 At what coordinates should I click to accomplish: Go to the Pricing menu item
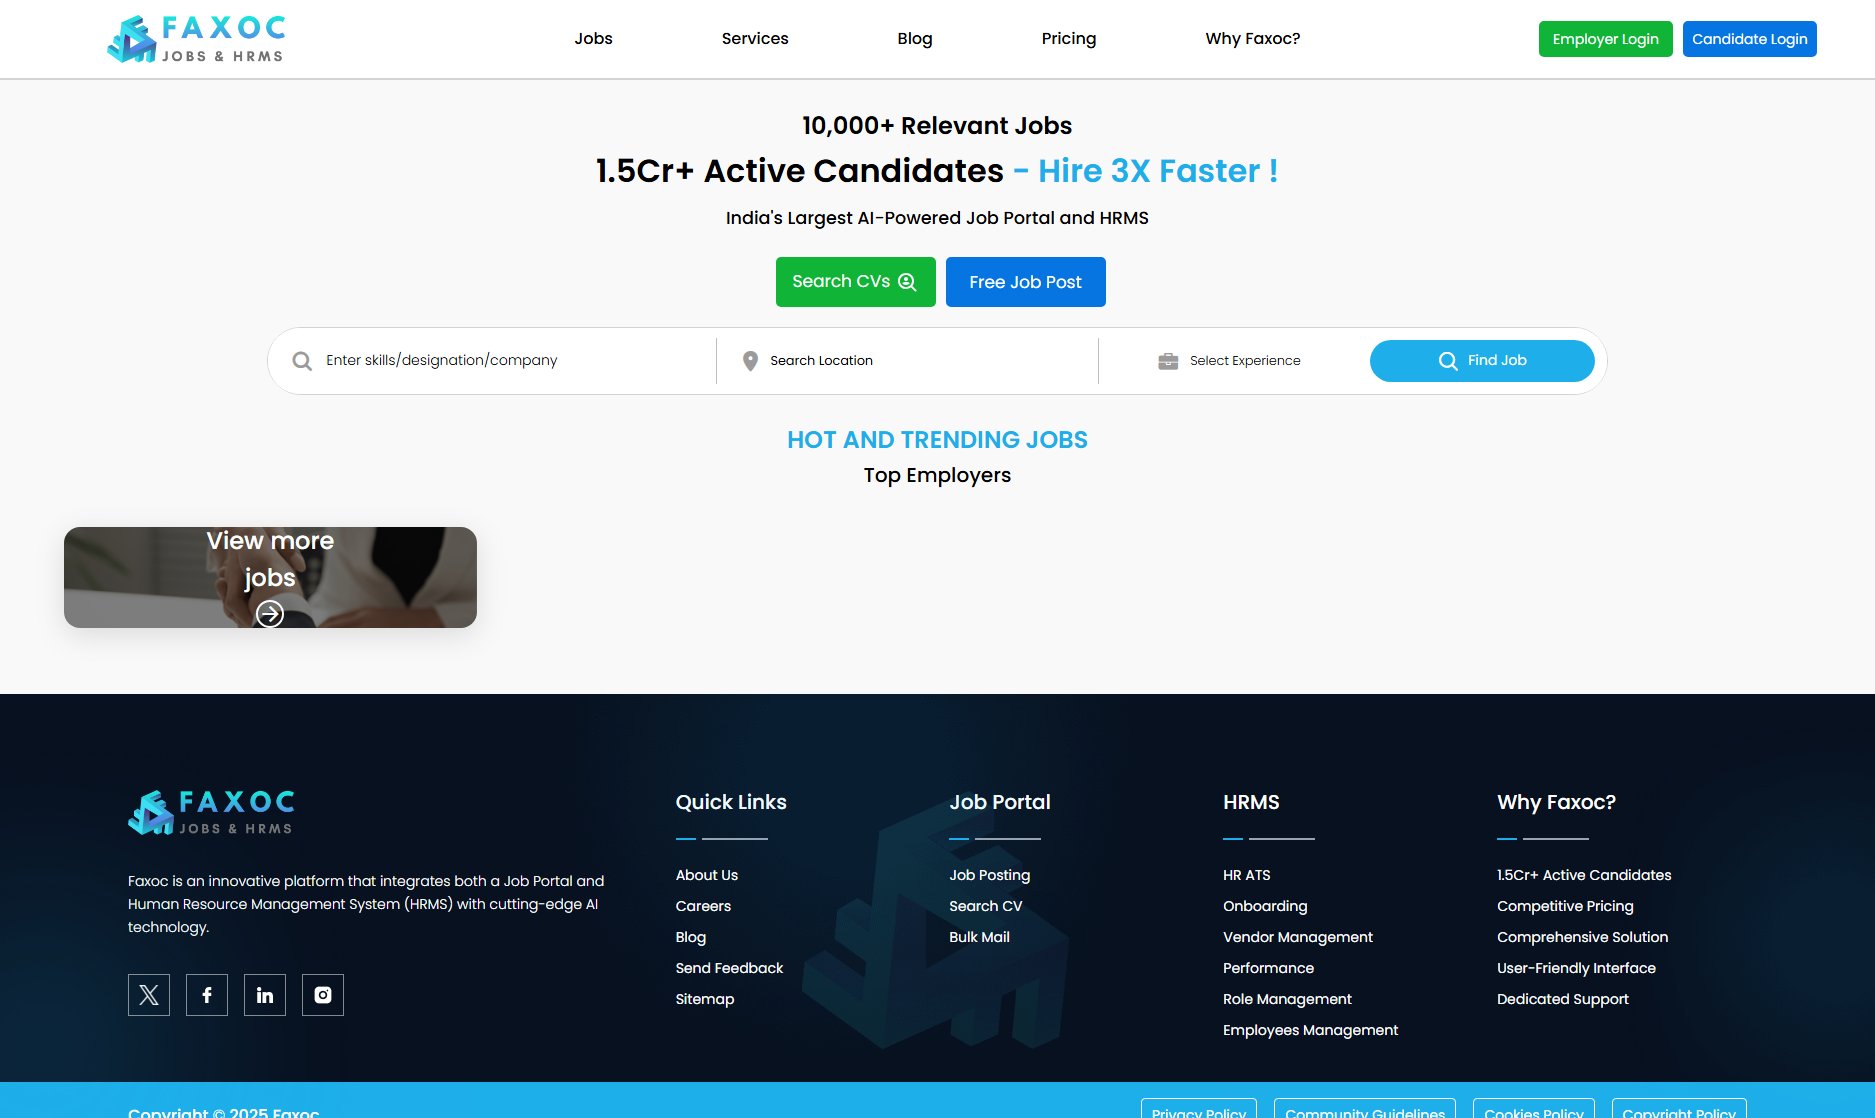point(1068,39)
